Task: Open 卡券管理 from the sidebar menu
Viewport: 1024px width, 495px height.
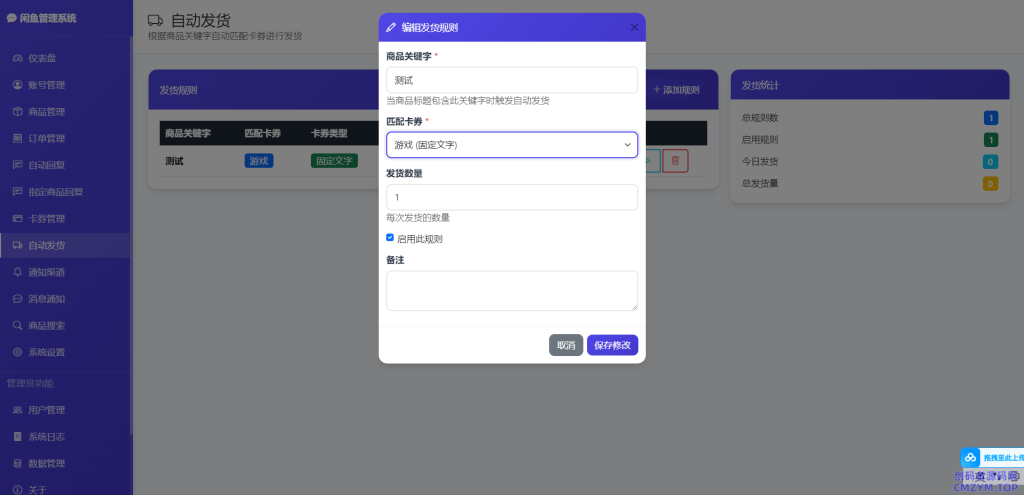Action: pyautogui.click(x=46, y=219)
